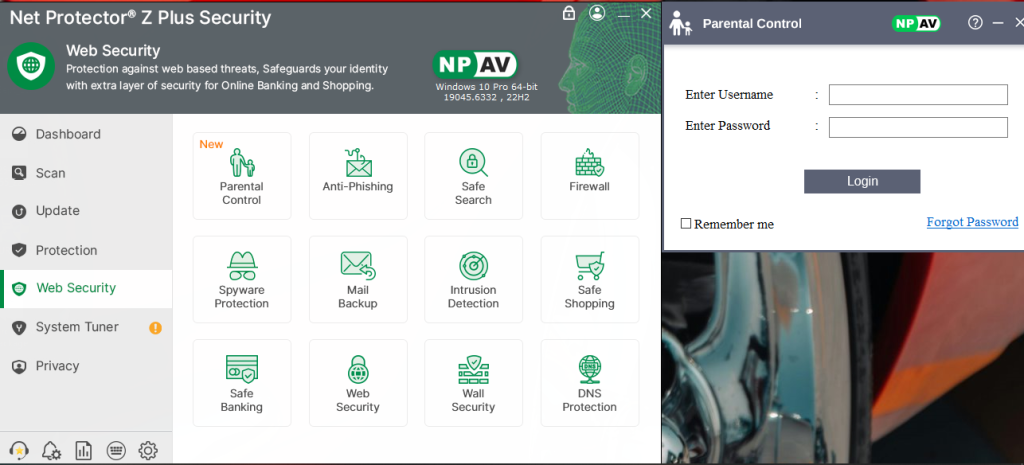Click the Mail Backup tile
The image size is (1024, 465).
pos(357,279)
